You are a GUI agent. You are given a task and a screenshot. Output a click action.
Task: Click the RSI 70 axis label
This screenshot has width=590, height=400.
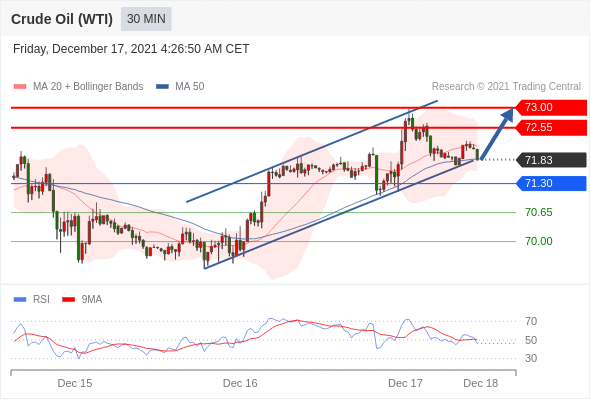click(531, 321)
